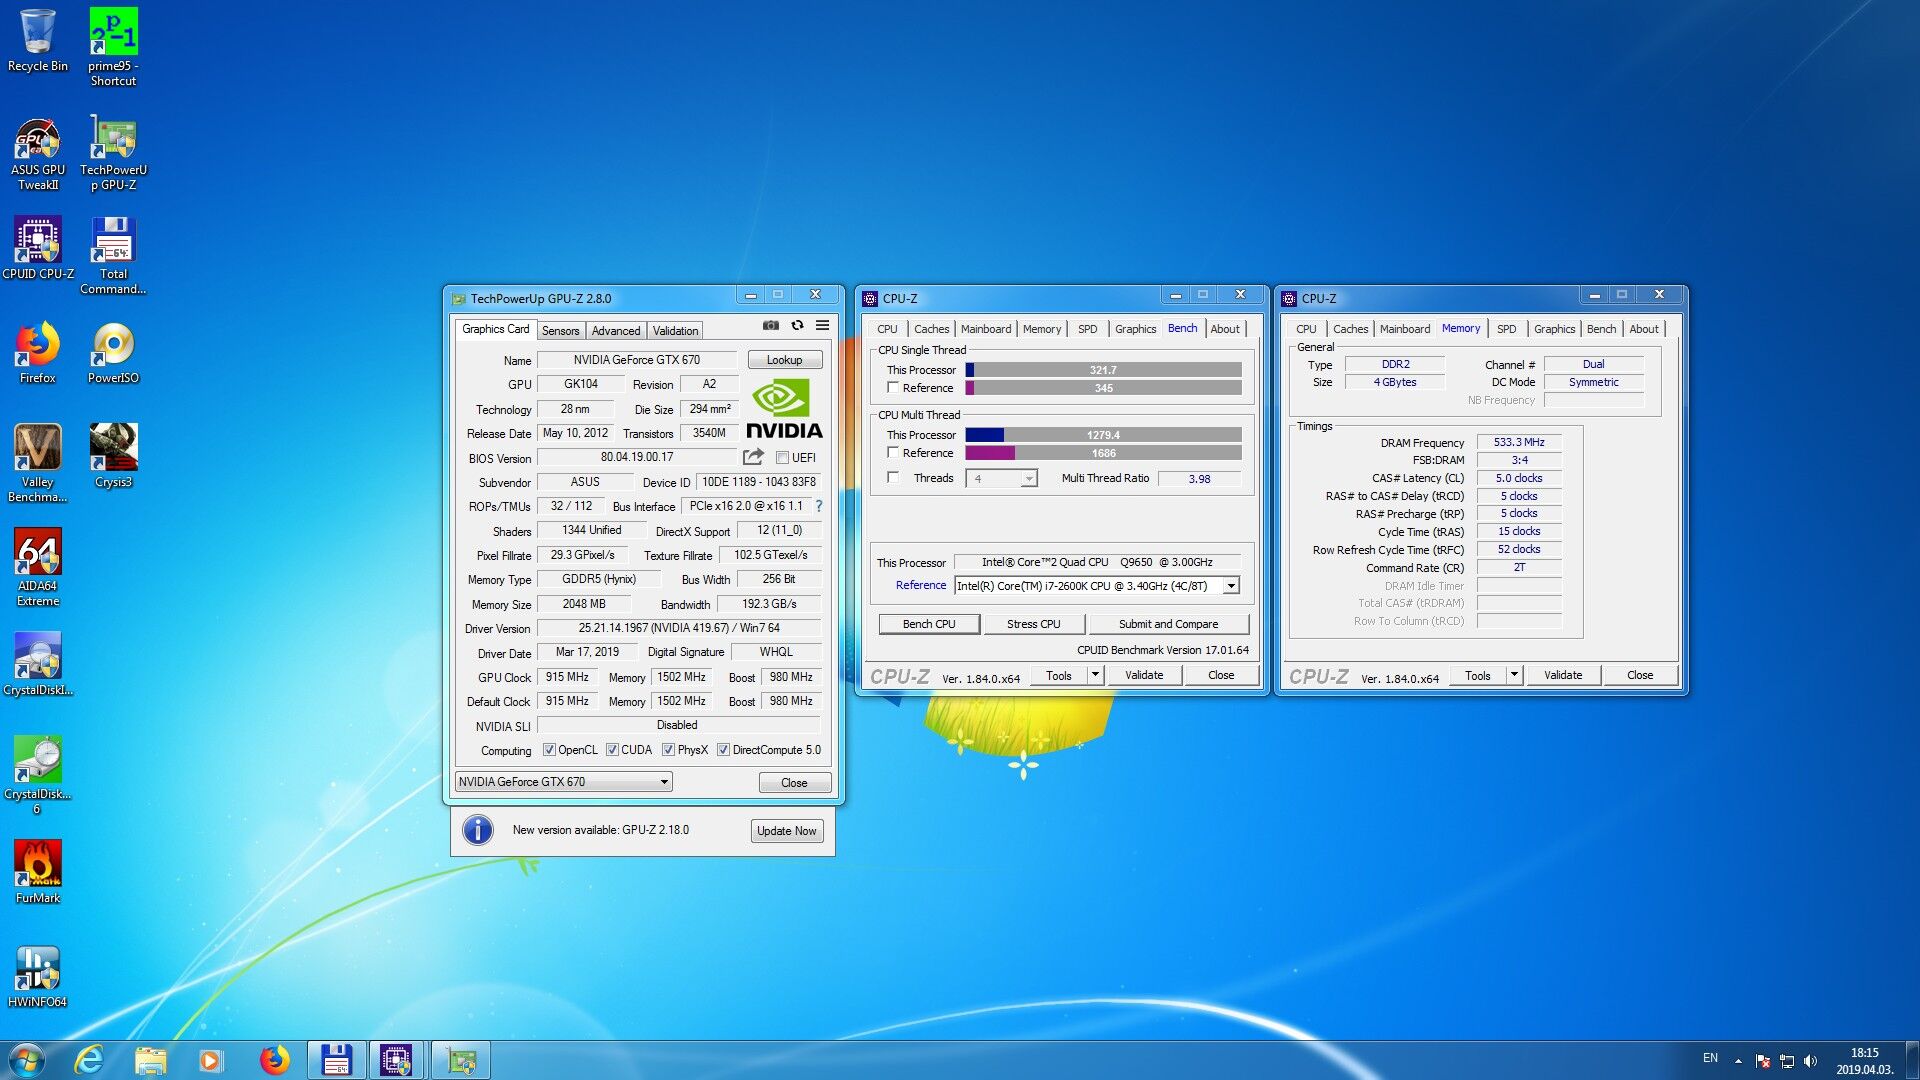Open TechPowerUp GPU-Z desktop shortcut
The height and width of the screenshot is (1080, 1920).
pos(113,152)
